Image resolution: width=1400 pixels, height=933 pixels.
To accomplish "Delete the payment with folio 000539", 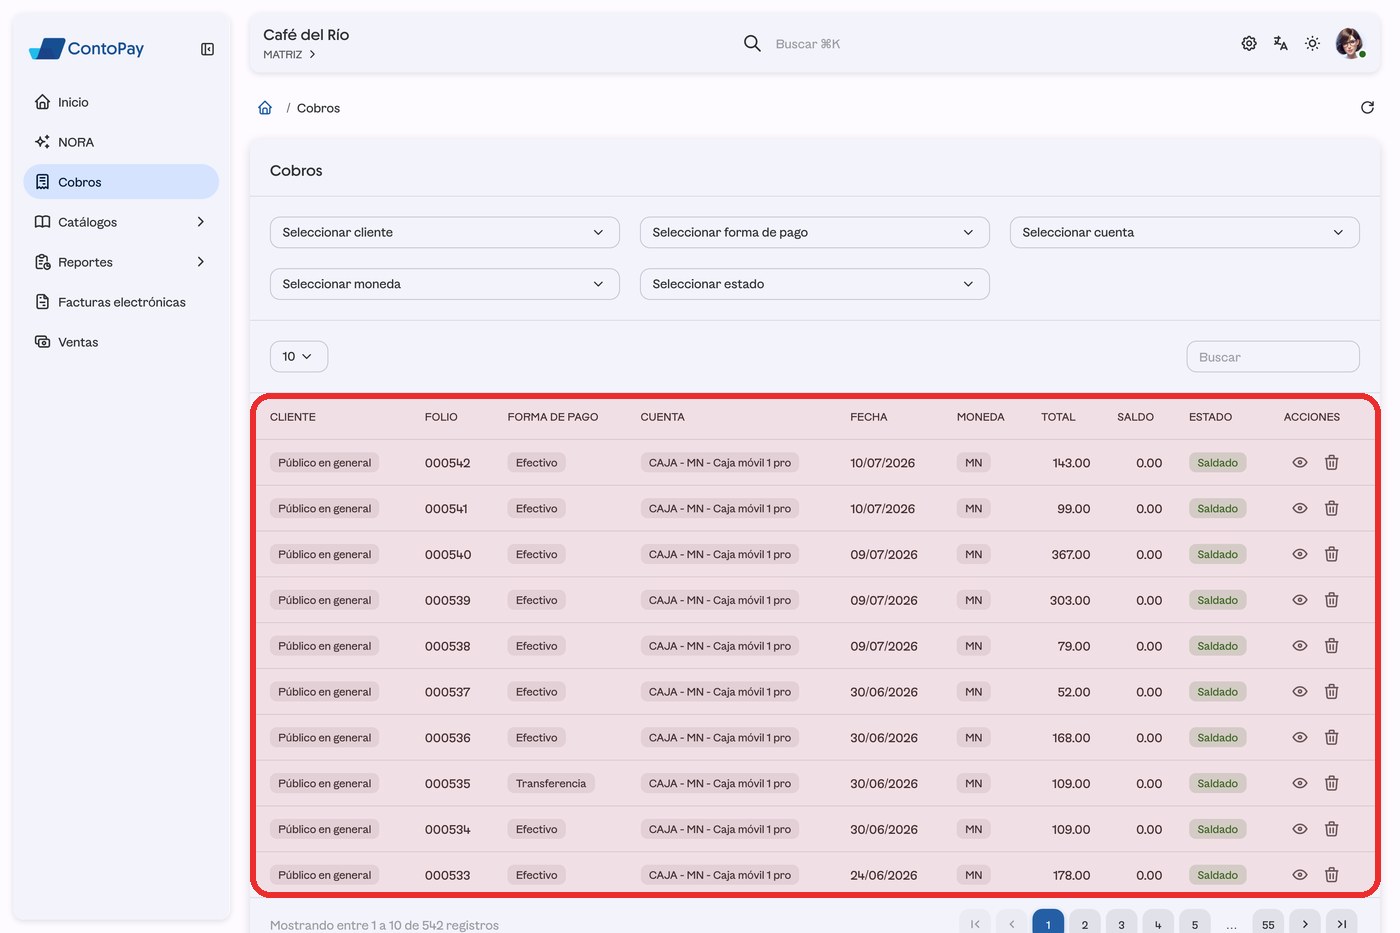I will pos(1332,600).
